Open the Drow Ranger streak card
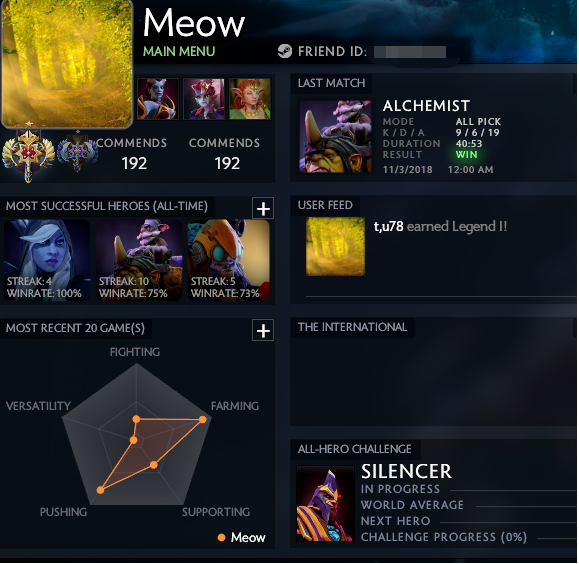The height and width of the screenshot is (564, 579). point(47,260)
